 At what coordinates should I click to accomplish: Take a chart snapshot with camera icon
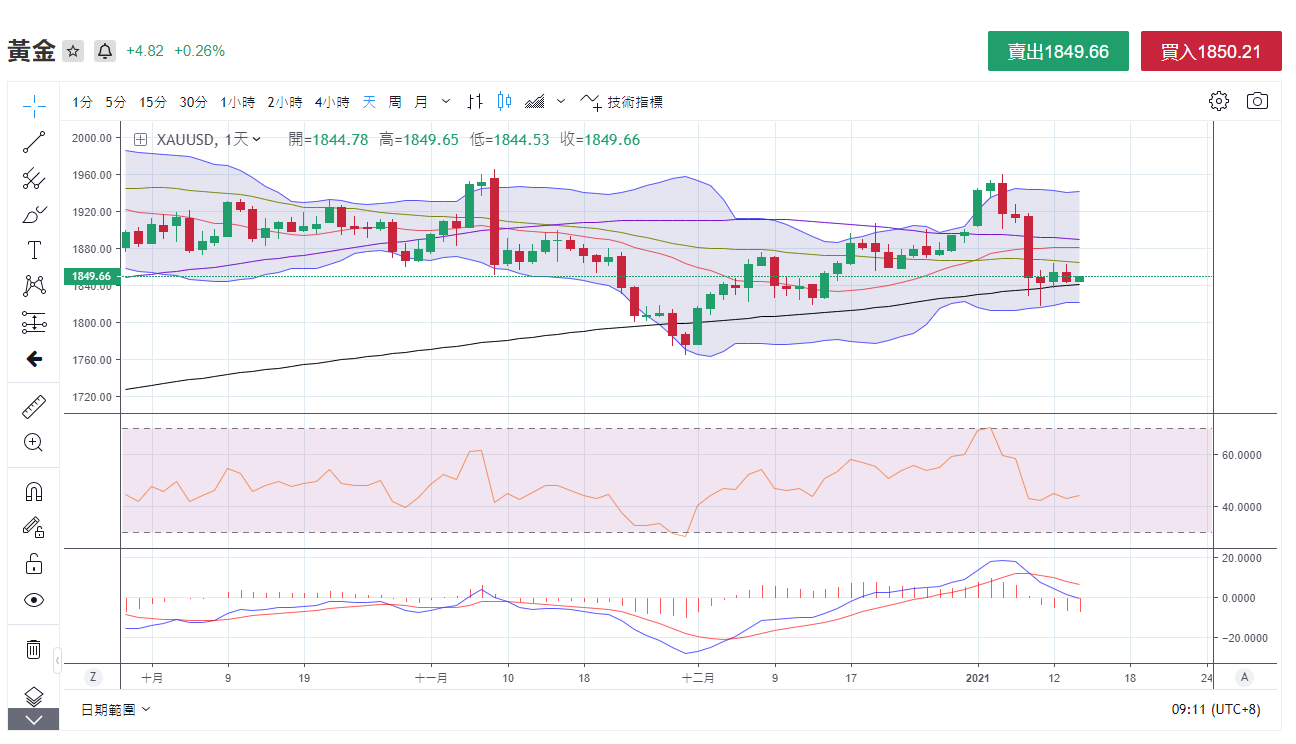(x=1257, y=101)
